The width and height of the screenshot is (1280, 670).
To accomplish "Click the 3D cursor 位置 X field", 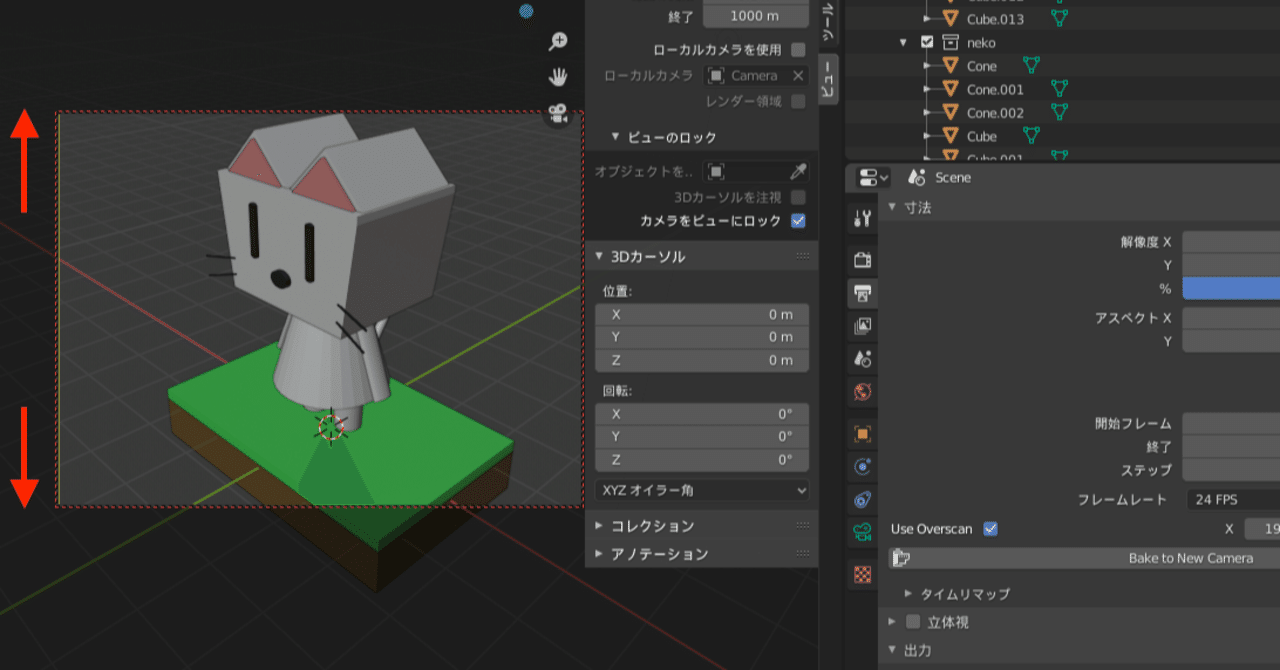I will click(x=702, y=314).
